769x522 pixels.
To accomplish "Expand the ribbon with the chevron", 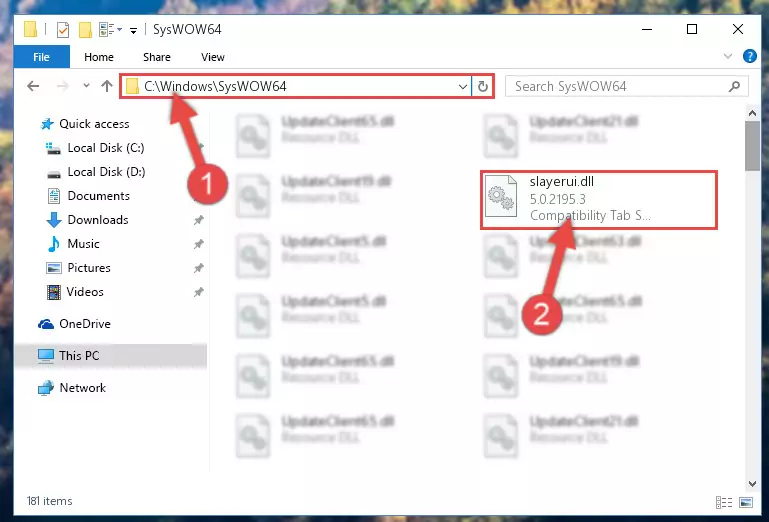I will click(728, 56).
